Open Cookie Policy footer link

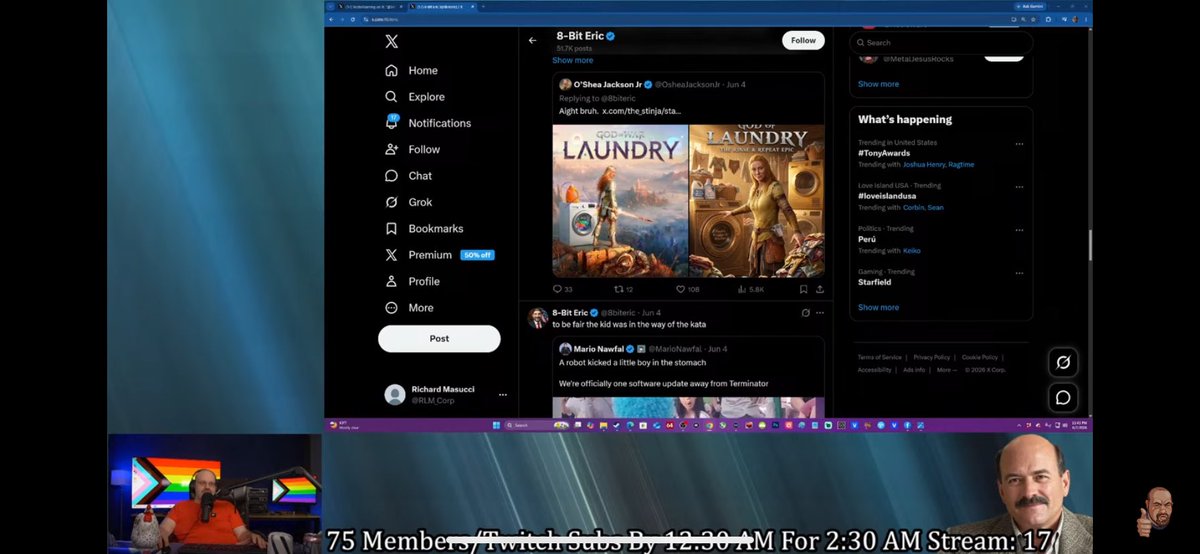pos(979,357)
